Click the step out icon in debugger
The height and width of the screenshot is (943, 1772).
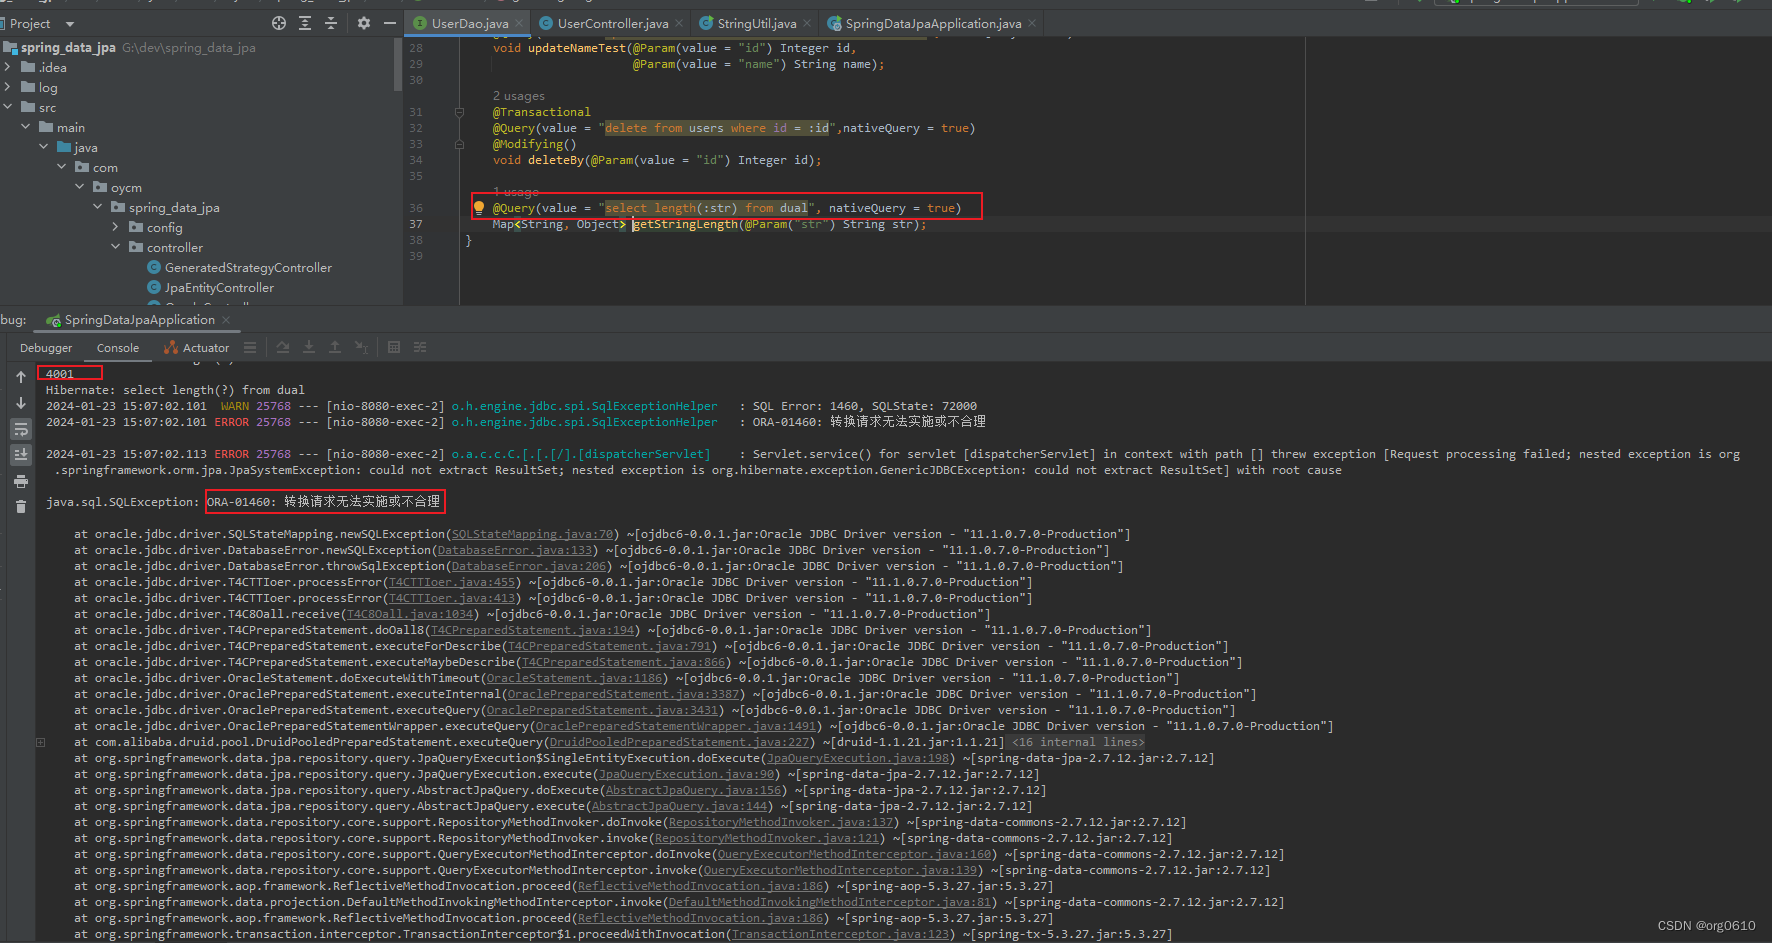(335, 347)
